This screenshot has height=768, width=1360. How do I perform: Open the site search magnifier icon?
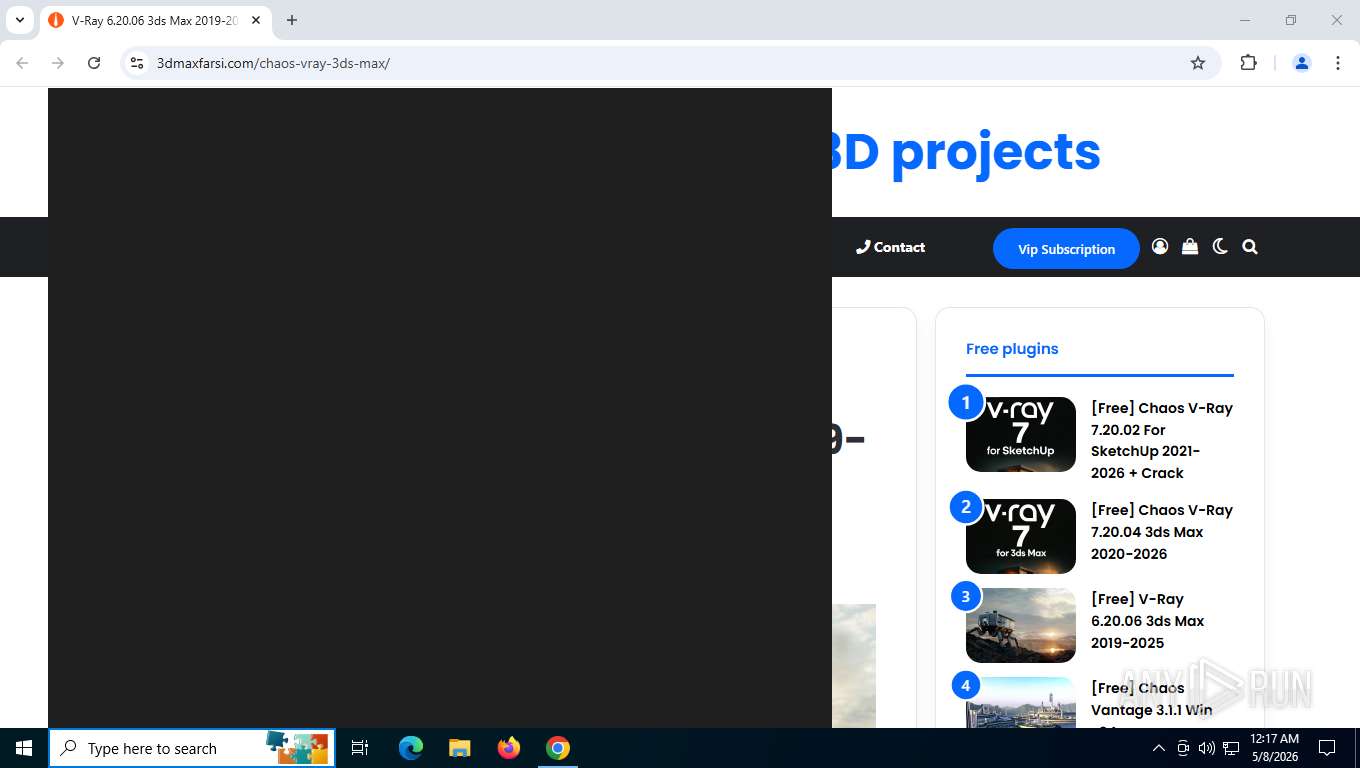tap(1250, 247)
